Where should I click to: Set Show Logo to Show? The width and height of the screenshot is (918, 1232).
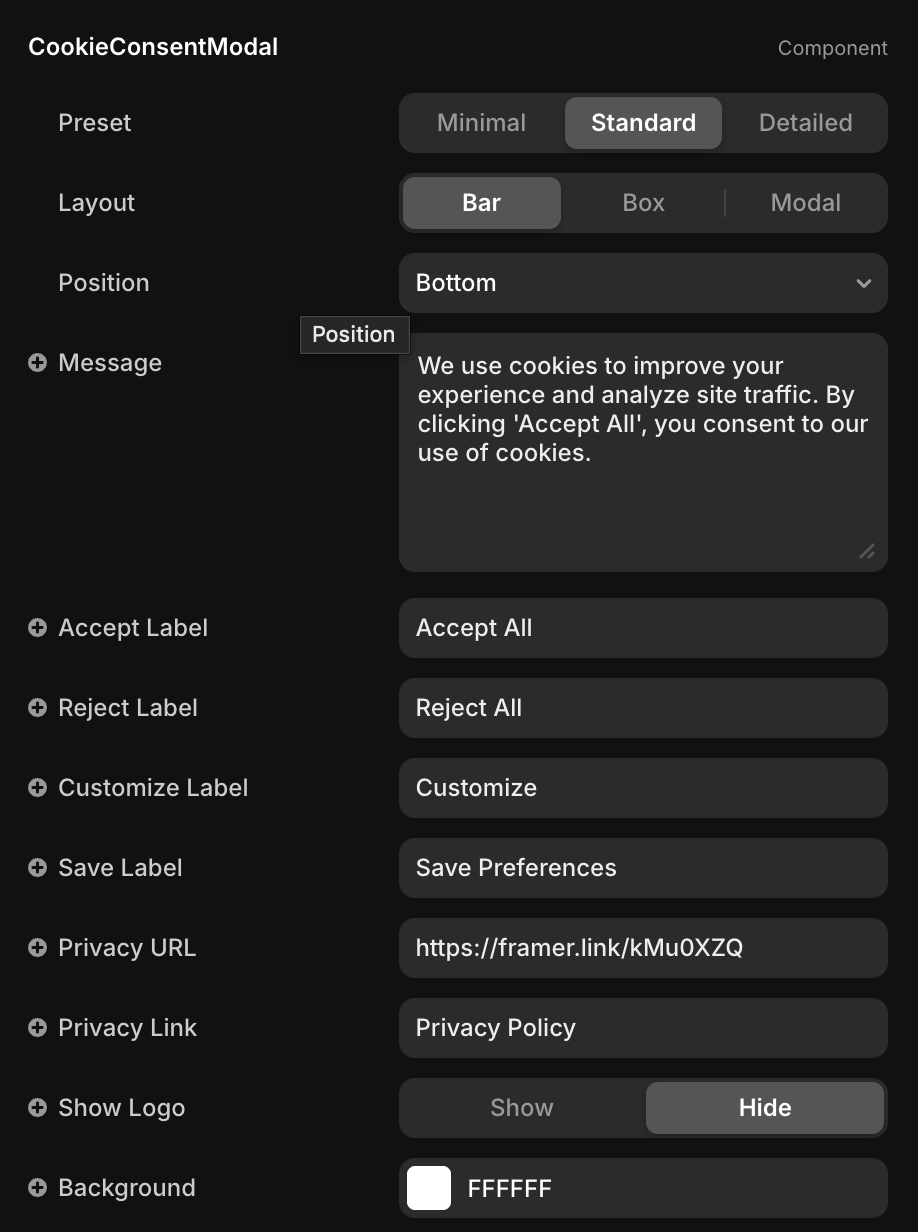[x=522, y=1108]
